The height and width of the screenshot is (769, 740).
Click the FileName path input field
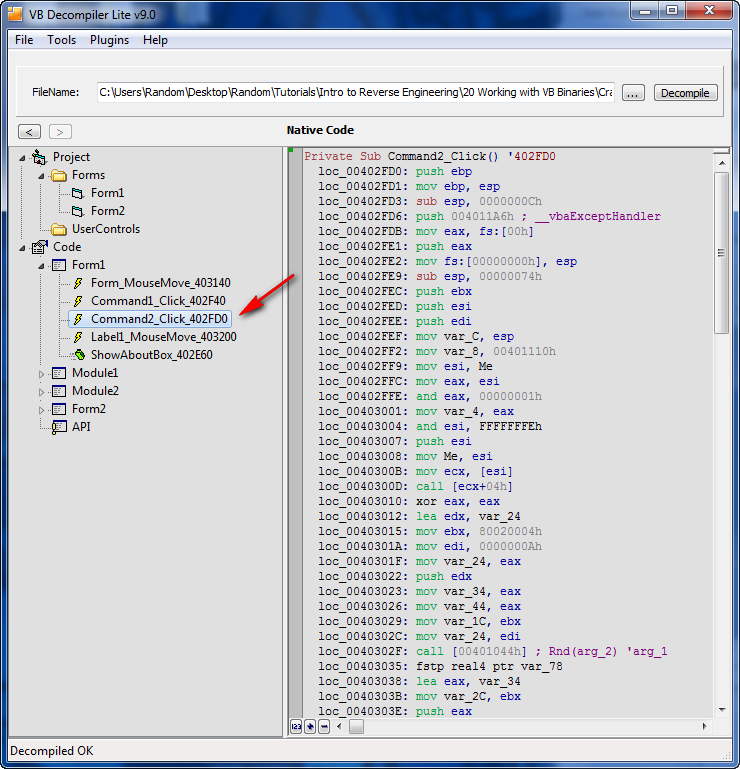tap(356, 92)
